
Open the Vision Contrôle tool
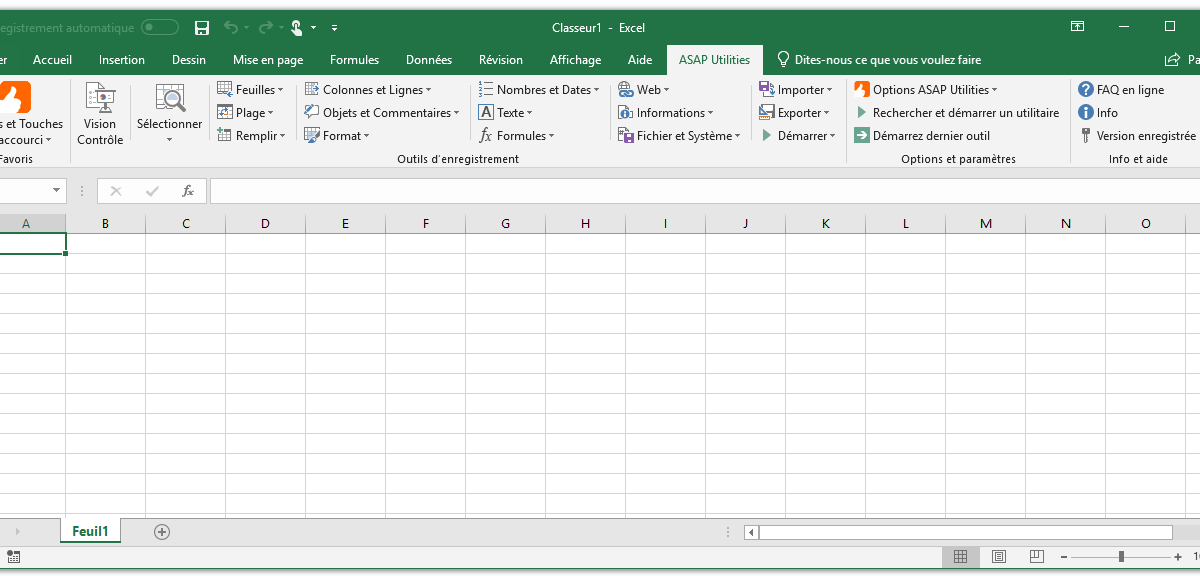(x=100, y=114)
